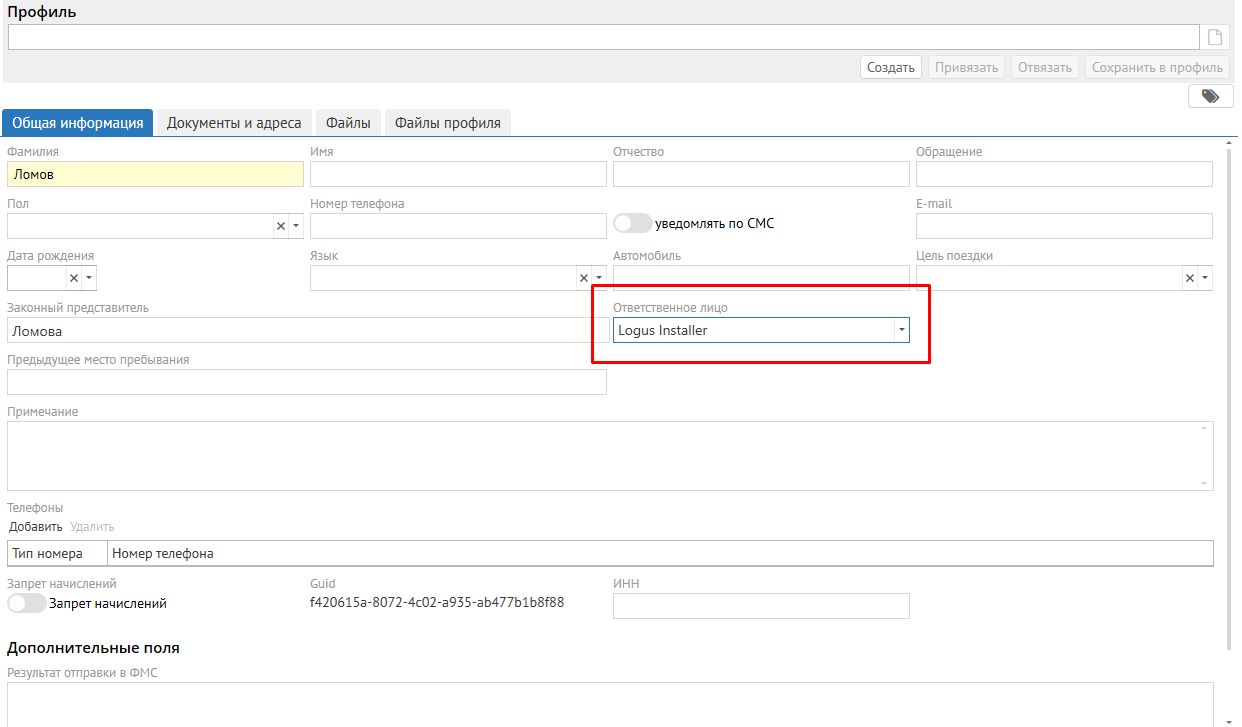This screenshot has height=727, width=1242.
Task: Switch to the Документы и адреса tab
Action: click(x=234, y=123)
